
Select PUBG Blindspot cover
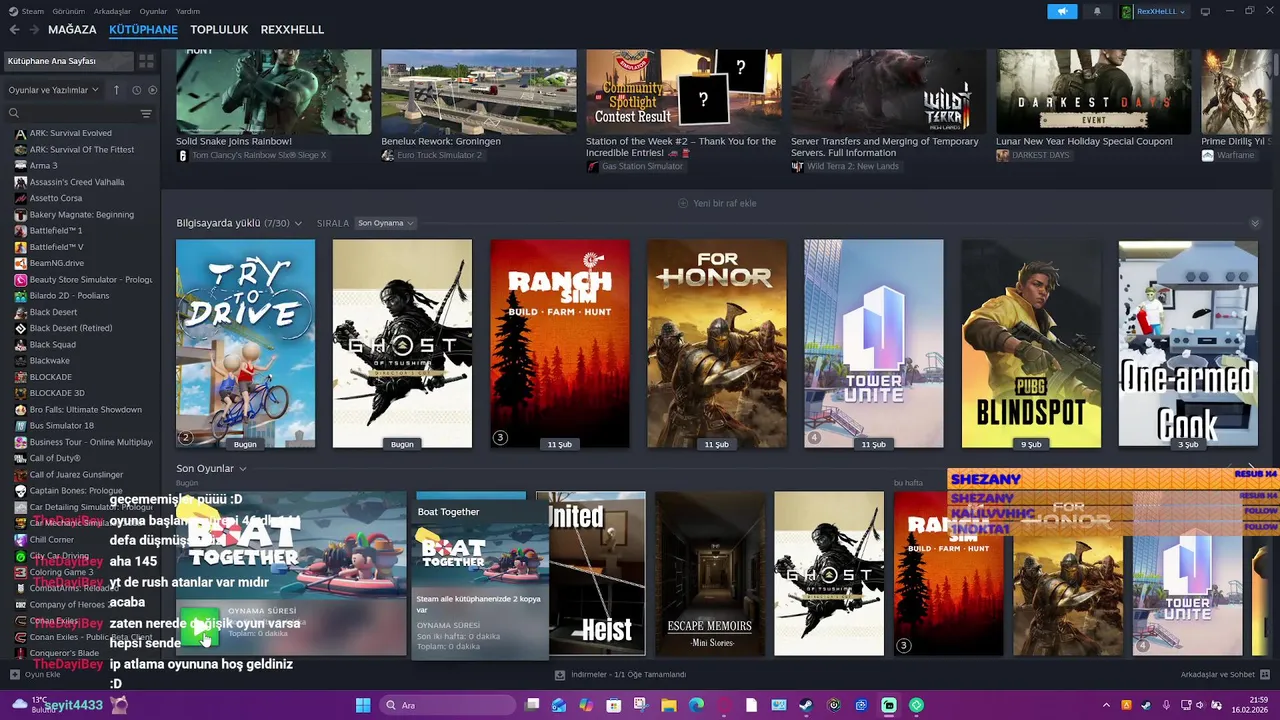(x=1031, y=343)
